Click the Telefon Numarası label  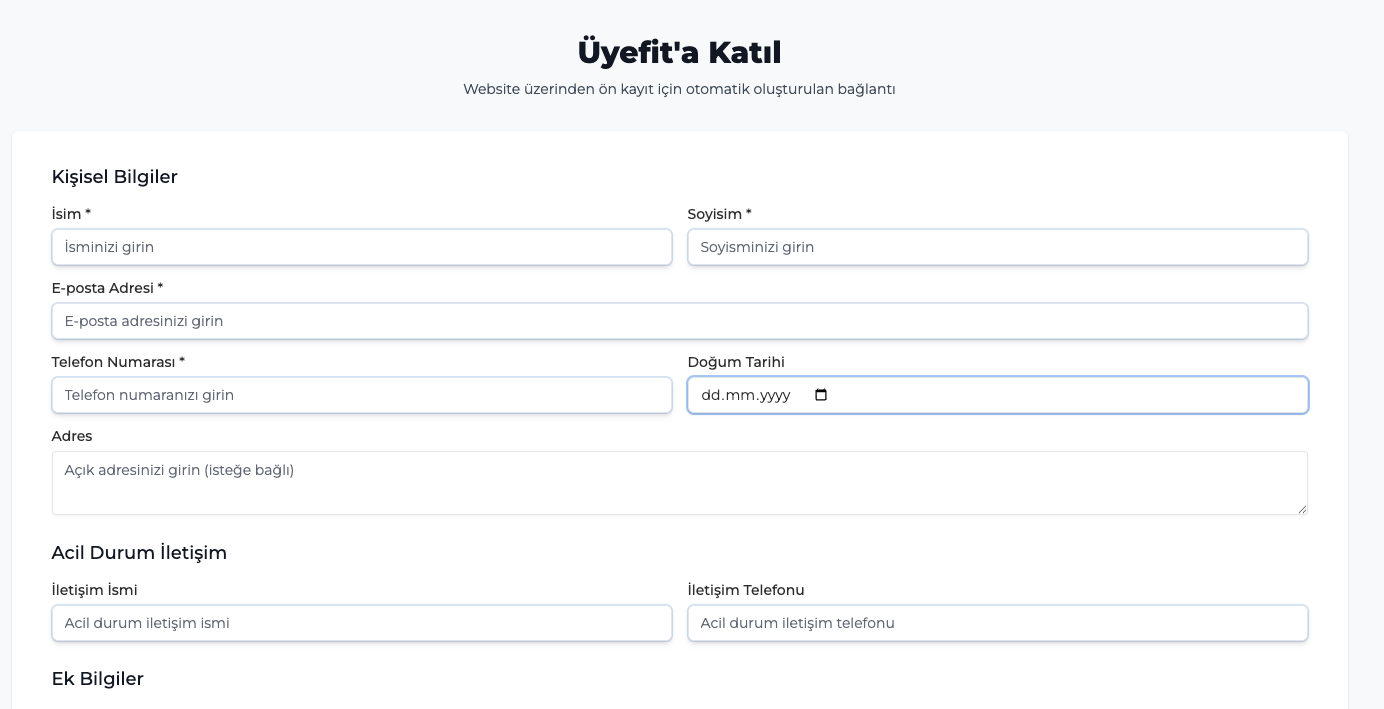coord(116,362)
